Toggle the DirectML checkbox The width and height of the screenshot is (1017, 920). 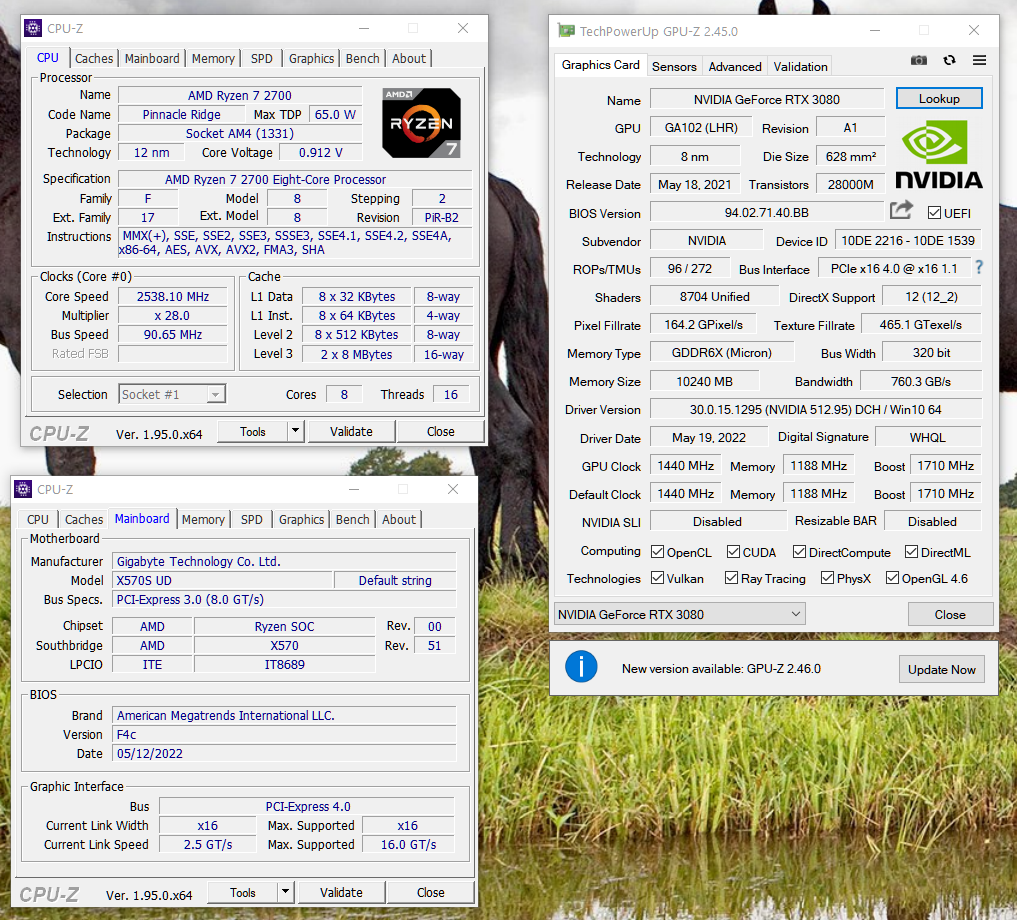pyautogui.click(x=911, y=552)
